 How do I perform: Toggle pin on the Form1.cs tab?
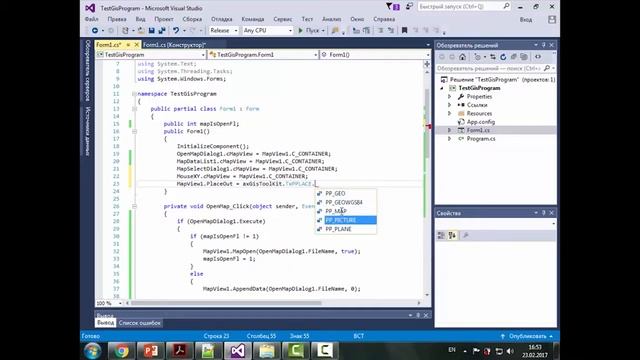[128, 45]
